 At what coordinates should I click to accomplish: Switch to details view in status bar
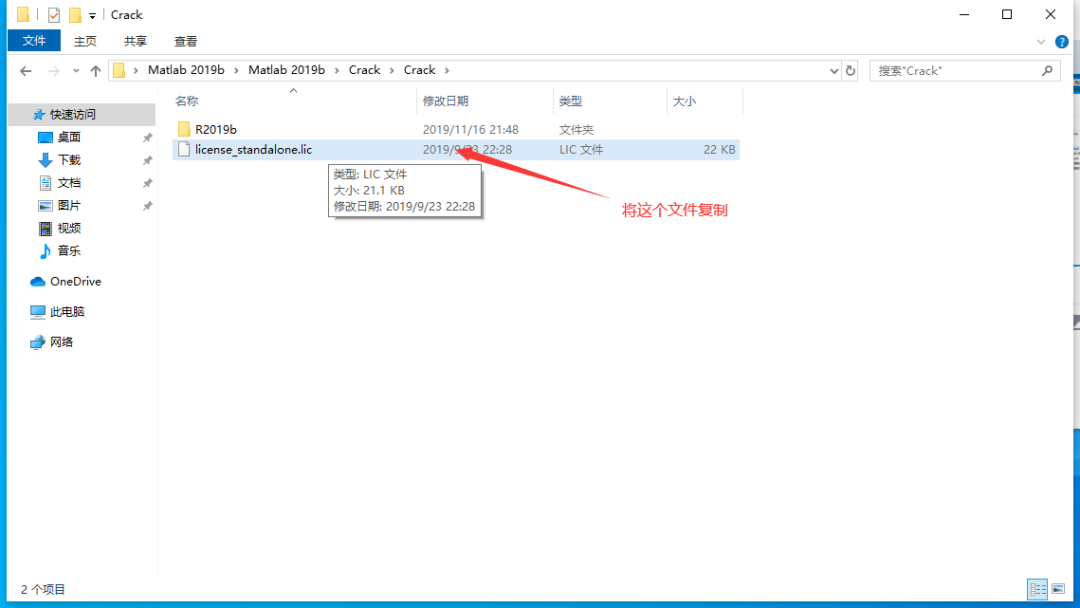[x=1037, y=589]
